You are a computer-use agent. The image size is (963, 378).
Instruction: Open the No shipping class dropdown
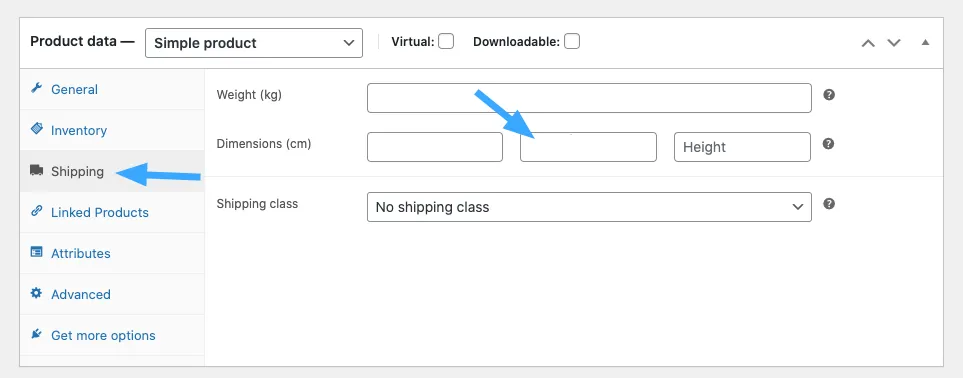tap(589, 207)
